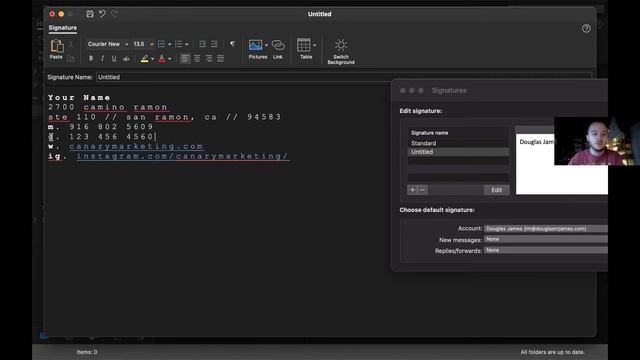
Task: Decrease paragraph indent
Action: point(202,44)
